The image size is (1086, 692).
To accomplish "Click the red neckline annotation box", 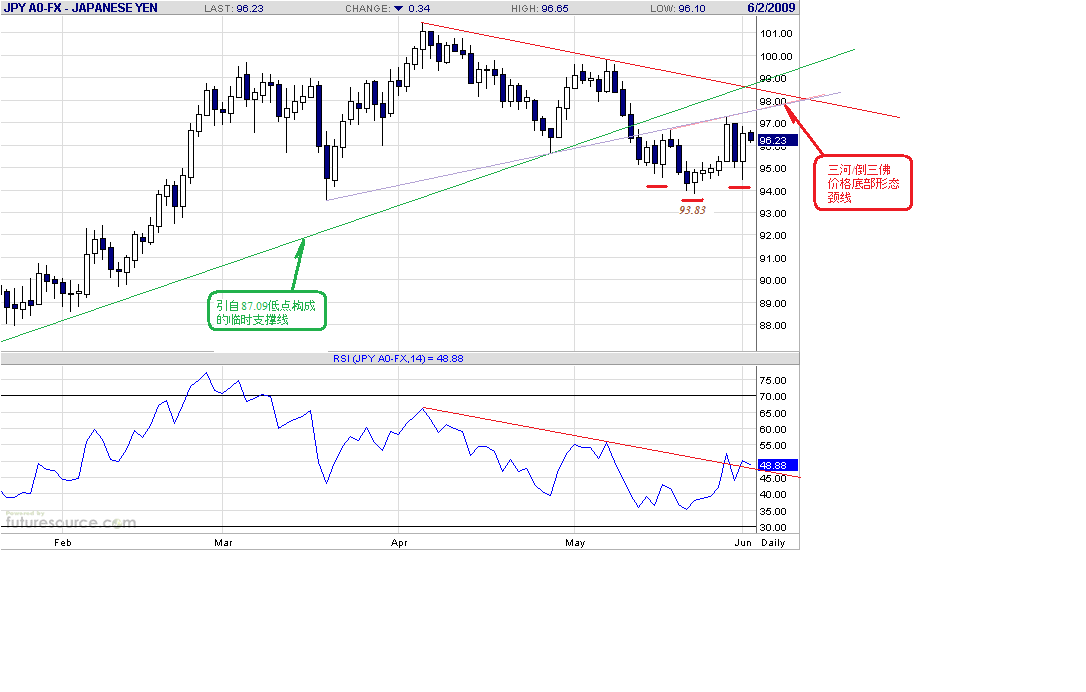I will [862, 183].
